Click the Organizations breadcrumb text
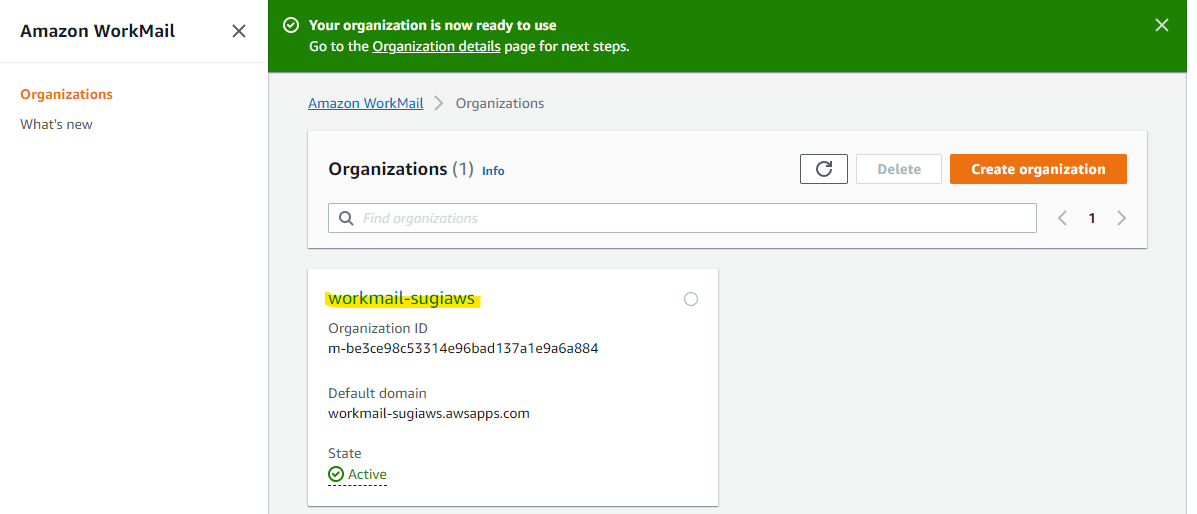 pos(500,103)
